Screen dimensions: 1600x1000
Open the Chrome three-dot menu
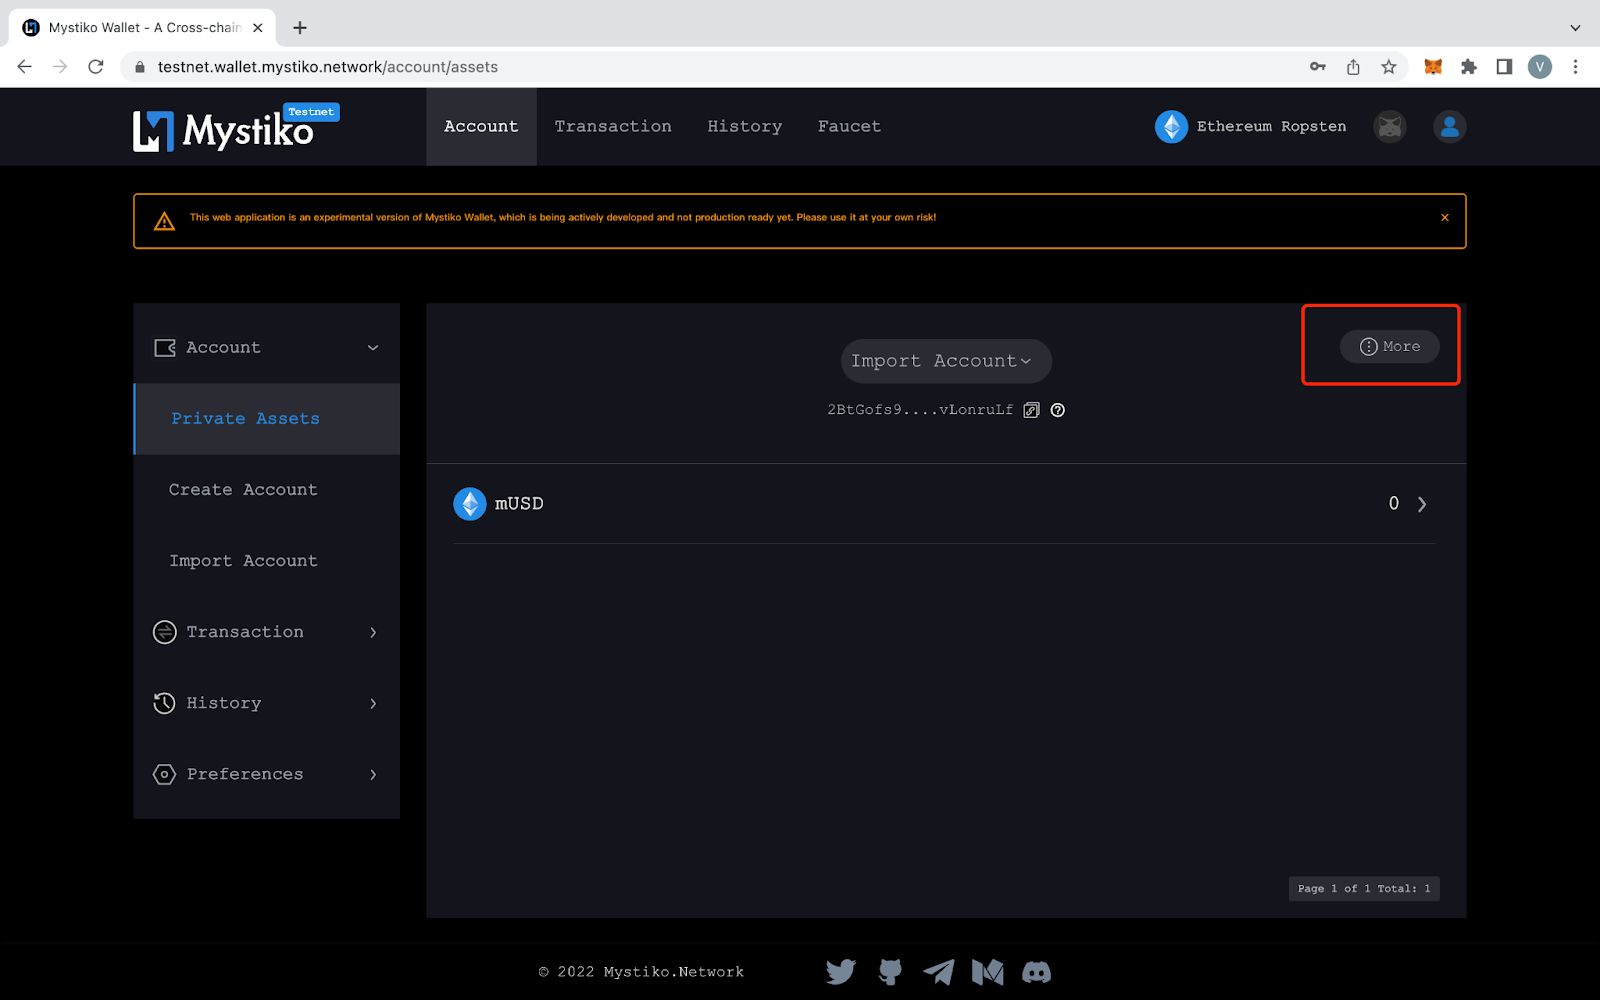tap(1575, 67)
